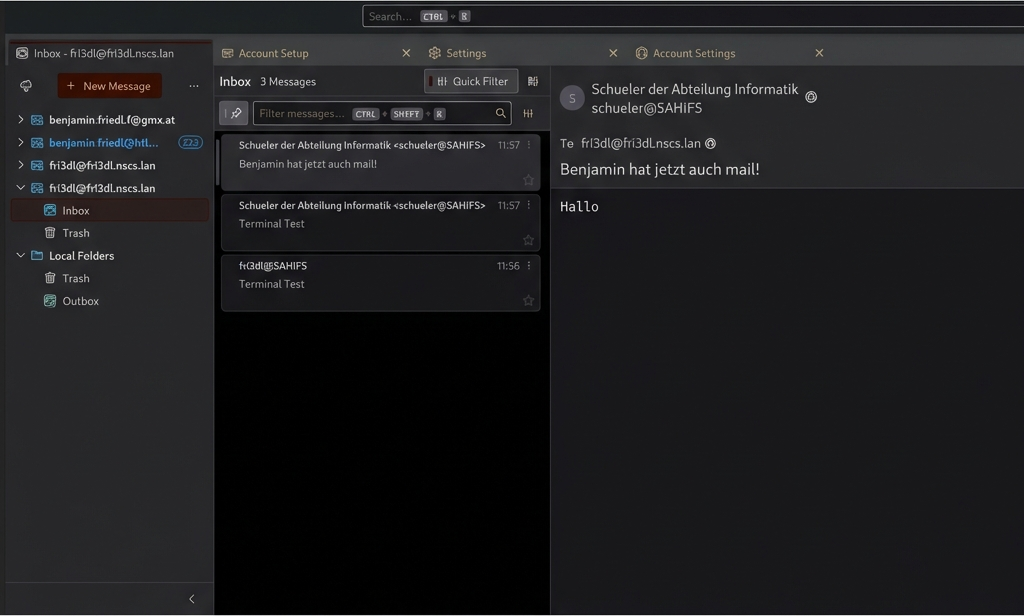Open the Outbox folder under Local Folders
Screen dimensions: 1024x616
pyautogui.click(x=80, y=301)
